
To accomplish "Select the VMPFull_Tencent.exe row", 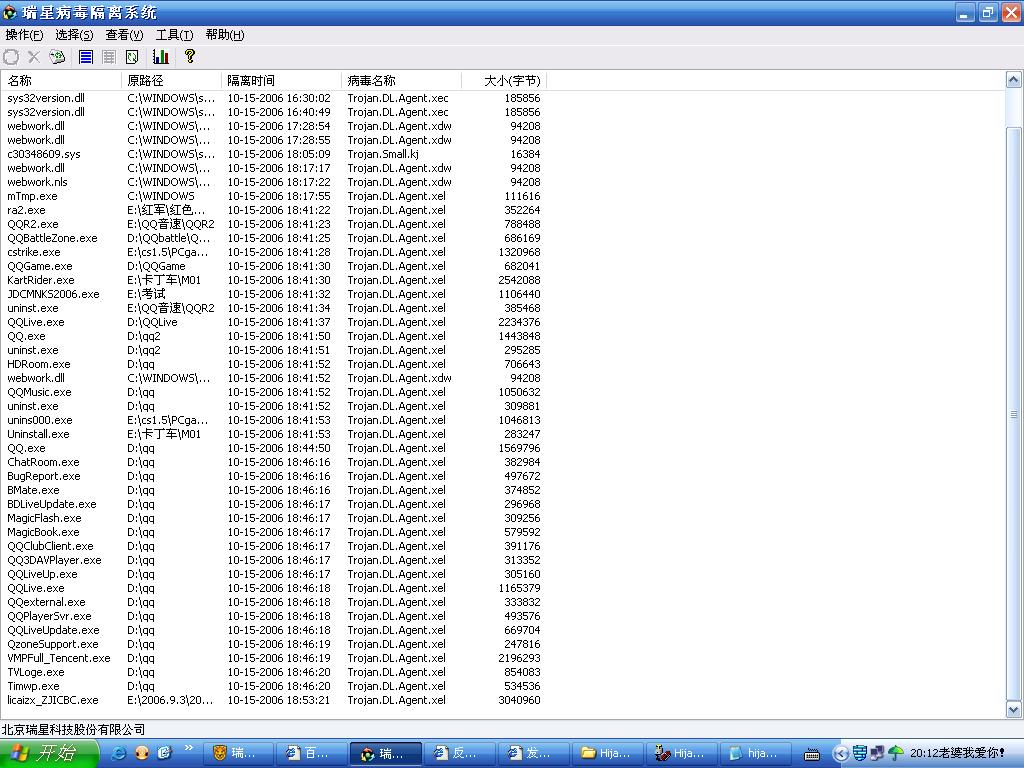I will point(274,658).
